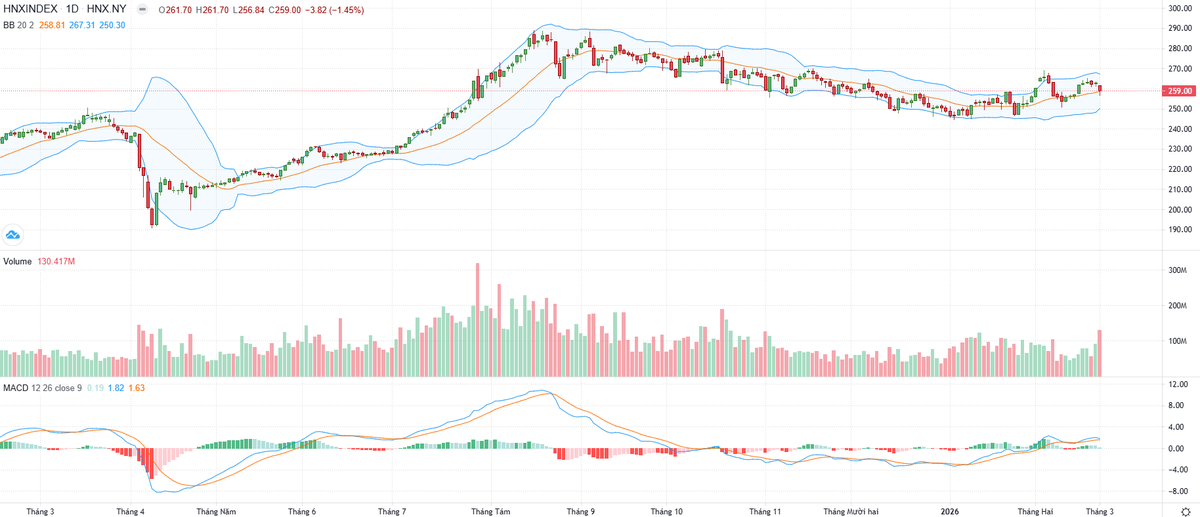Click the 259.00 current price label
Screen dimensions: 1200x517
1177,91
